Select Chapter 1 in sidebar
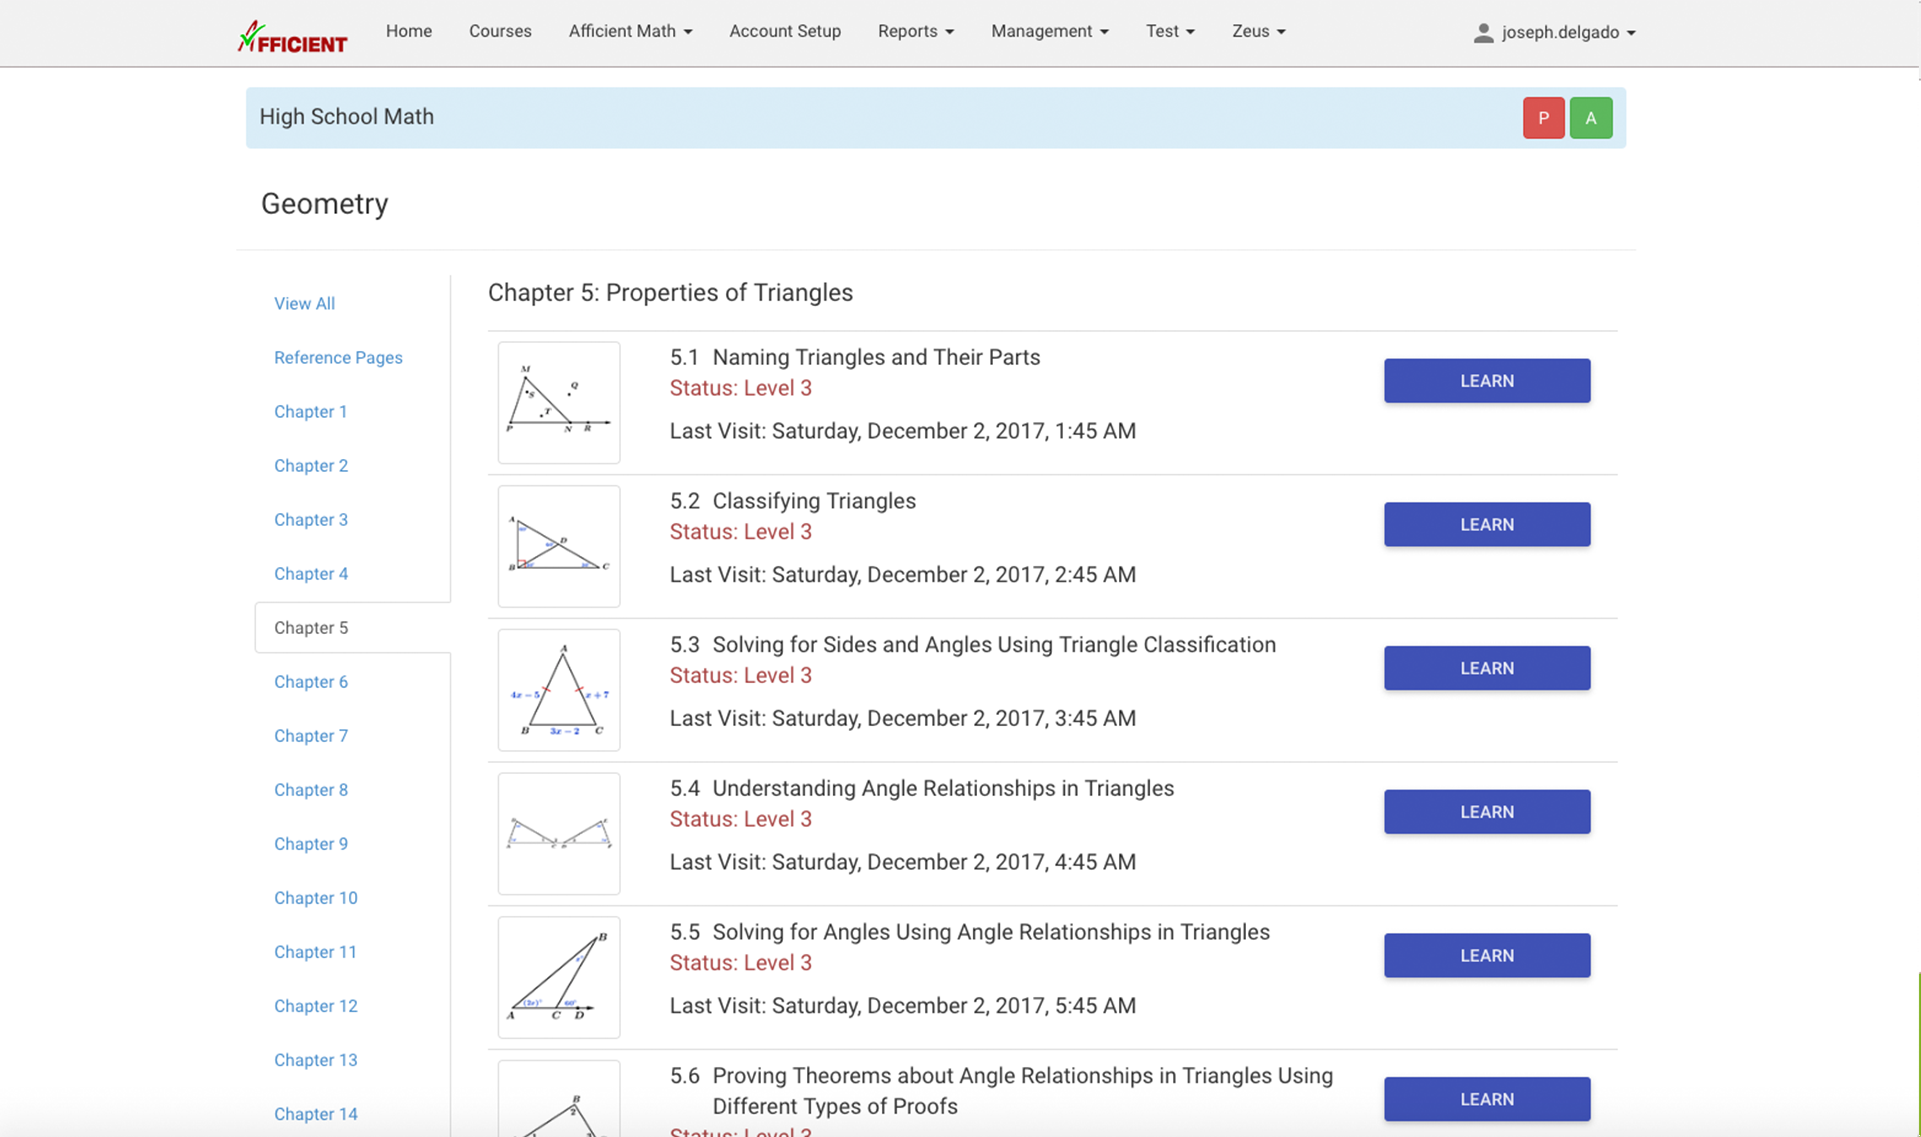Viewport: 1921px width, 1137px height. point(311,411)
